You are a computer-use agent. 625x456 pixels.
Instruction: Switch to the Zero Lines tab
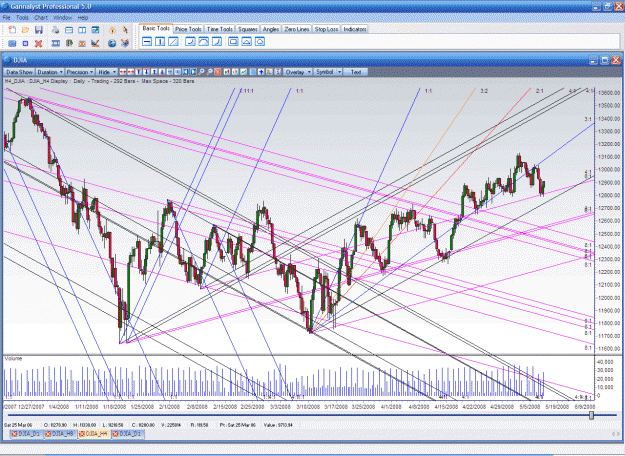(297, 29)
